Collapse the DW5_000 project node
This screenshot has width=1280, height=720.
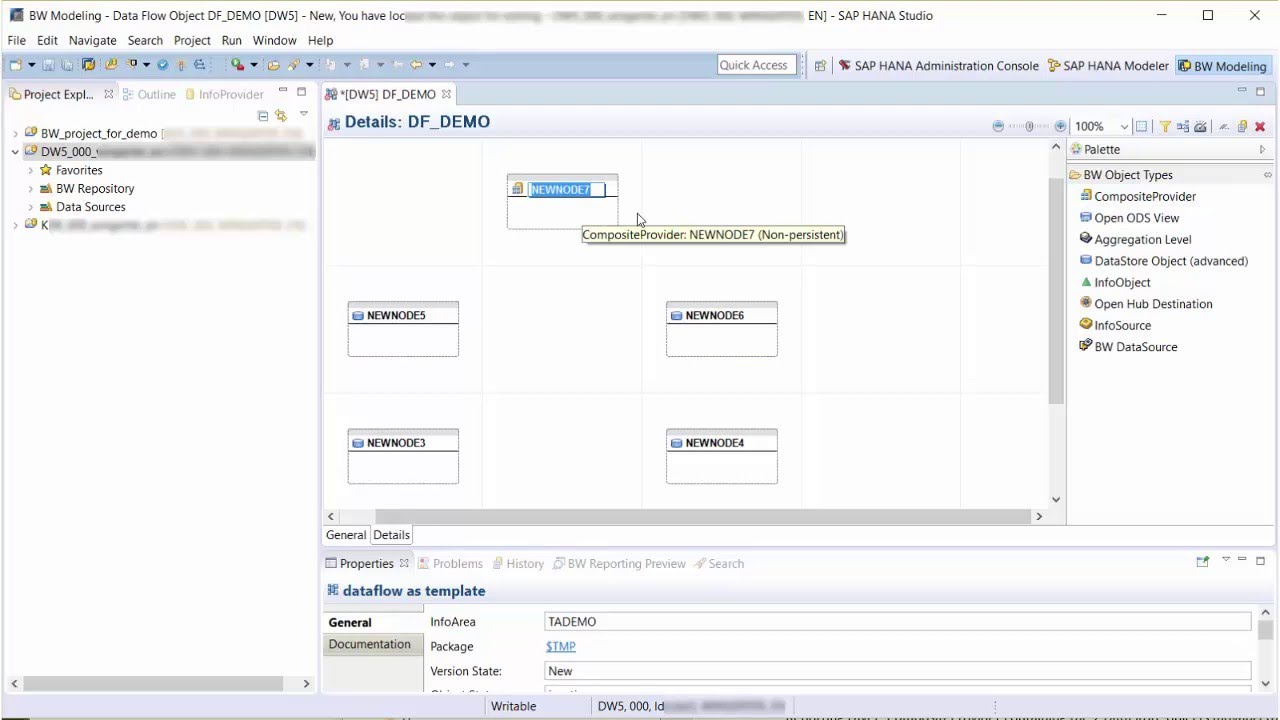(15, 152)
